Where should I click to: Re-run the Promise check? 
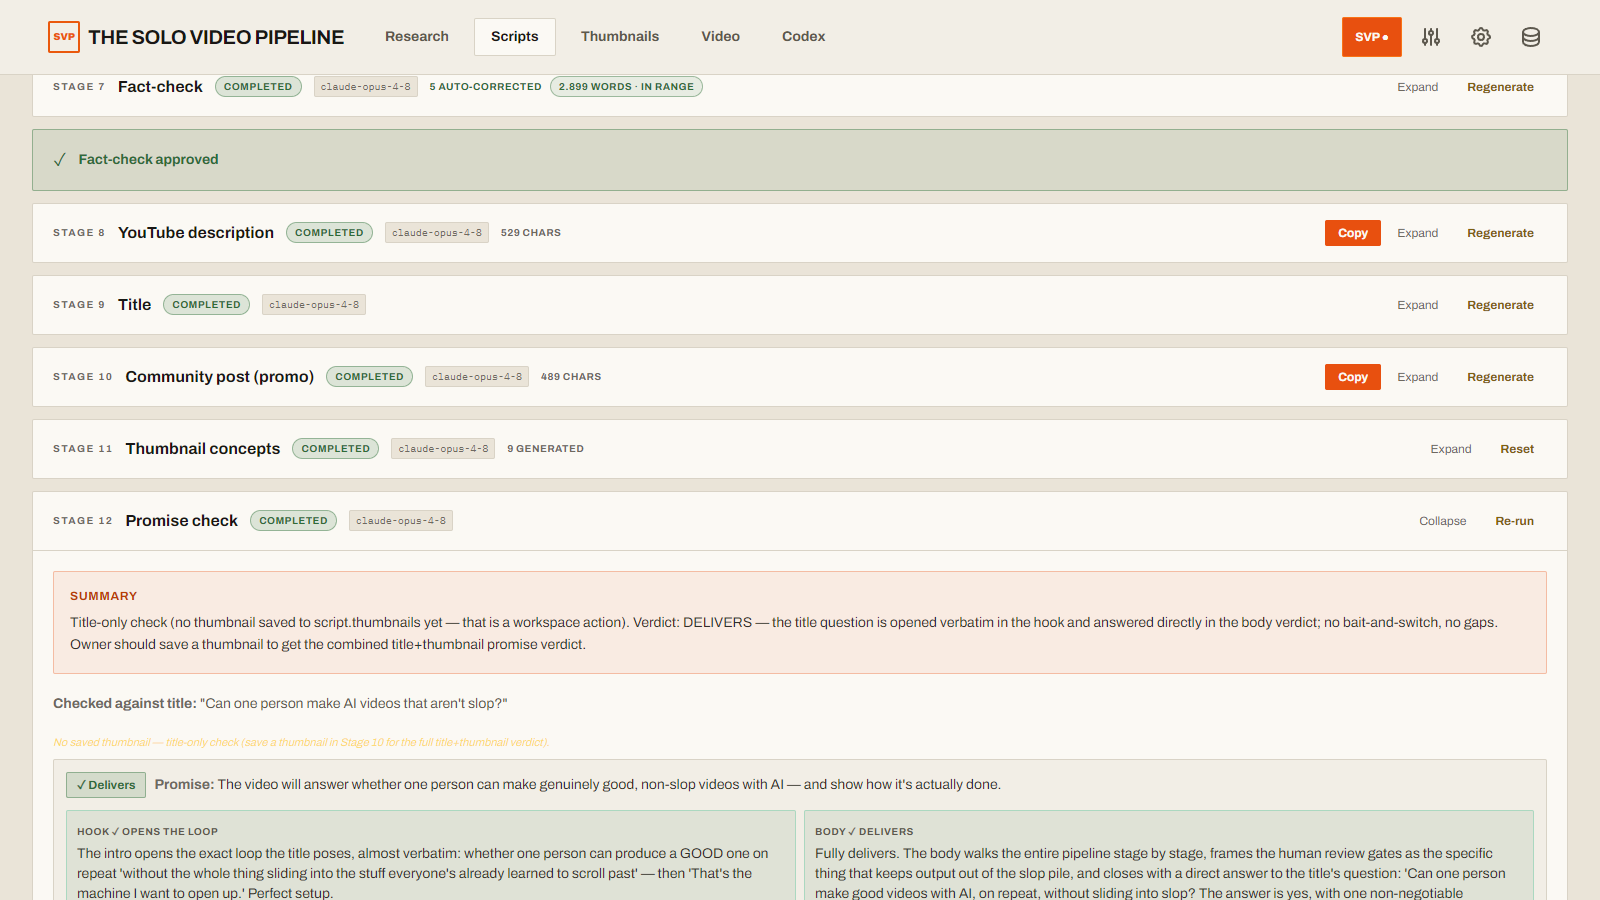tap(1514, 521)
